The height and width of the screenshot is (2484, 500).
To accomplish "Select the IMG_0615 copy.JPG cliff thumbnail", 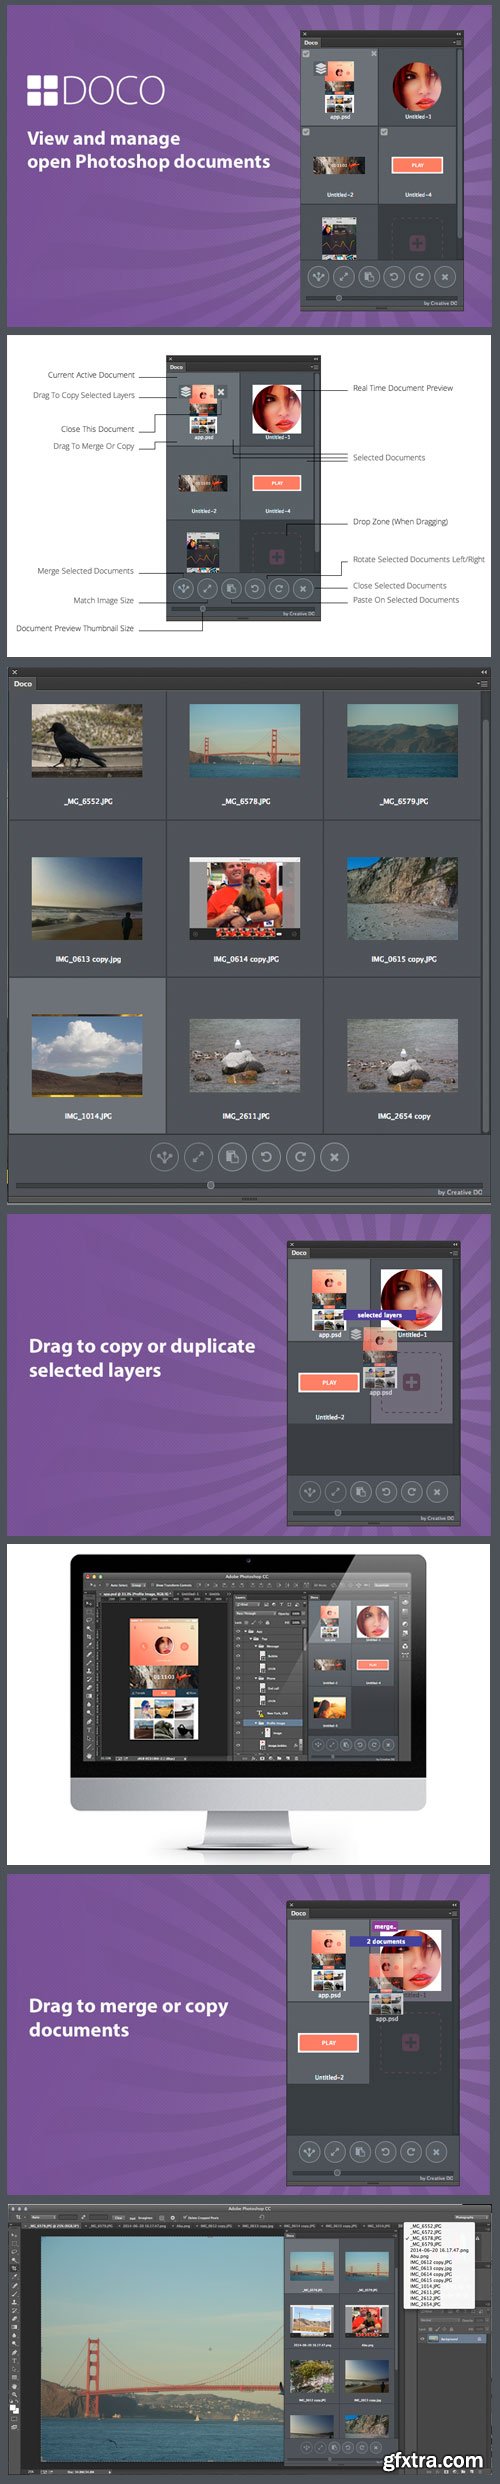I will (x=403, y=898).
